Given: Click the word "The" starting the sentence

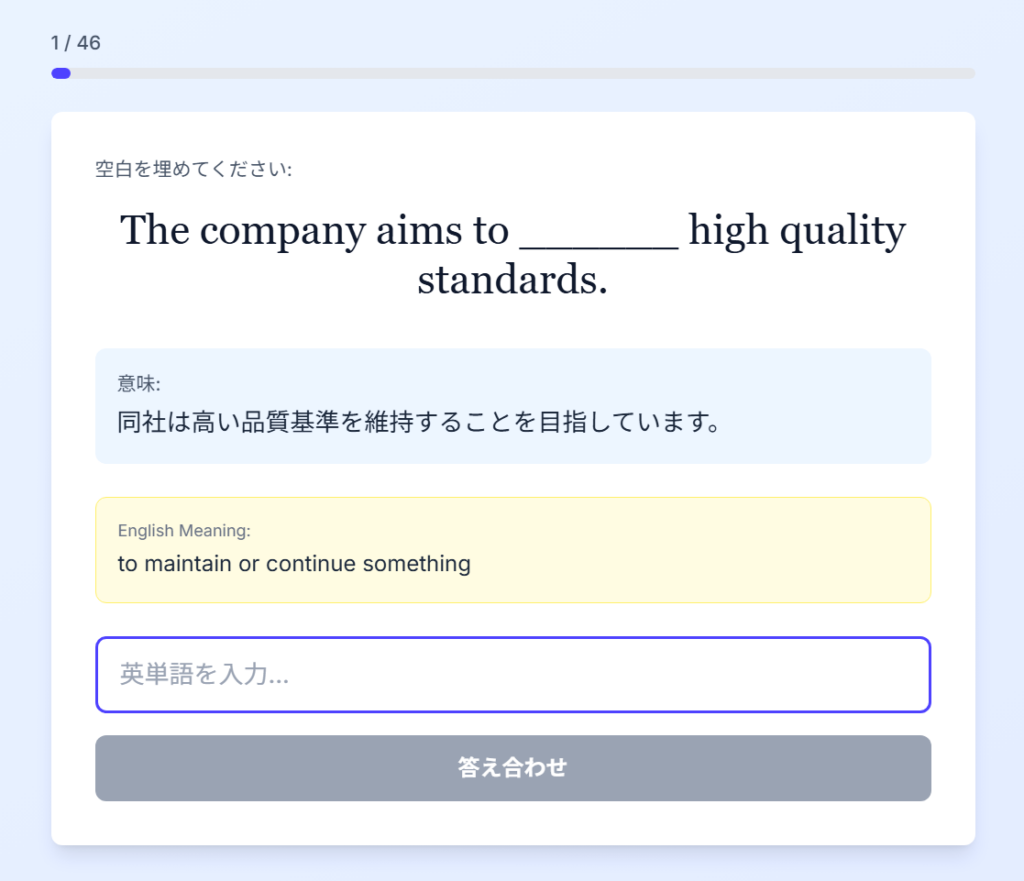Looking at the screenshot, I should pyautogui.click(x=154, y=231).
